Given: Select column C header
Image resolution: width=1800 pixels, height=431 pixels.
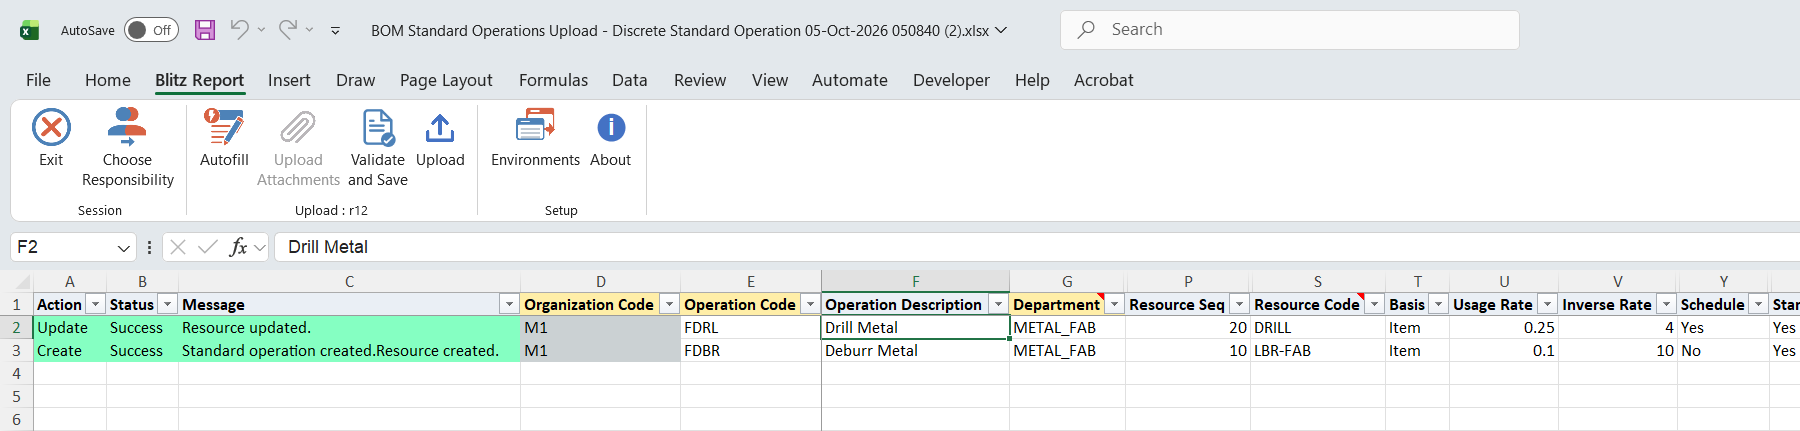Looking at the screenshot, I should click(x=349, y=282).
